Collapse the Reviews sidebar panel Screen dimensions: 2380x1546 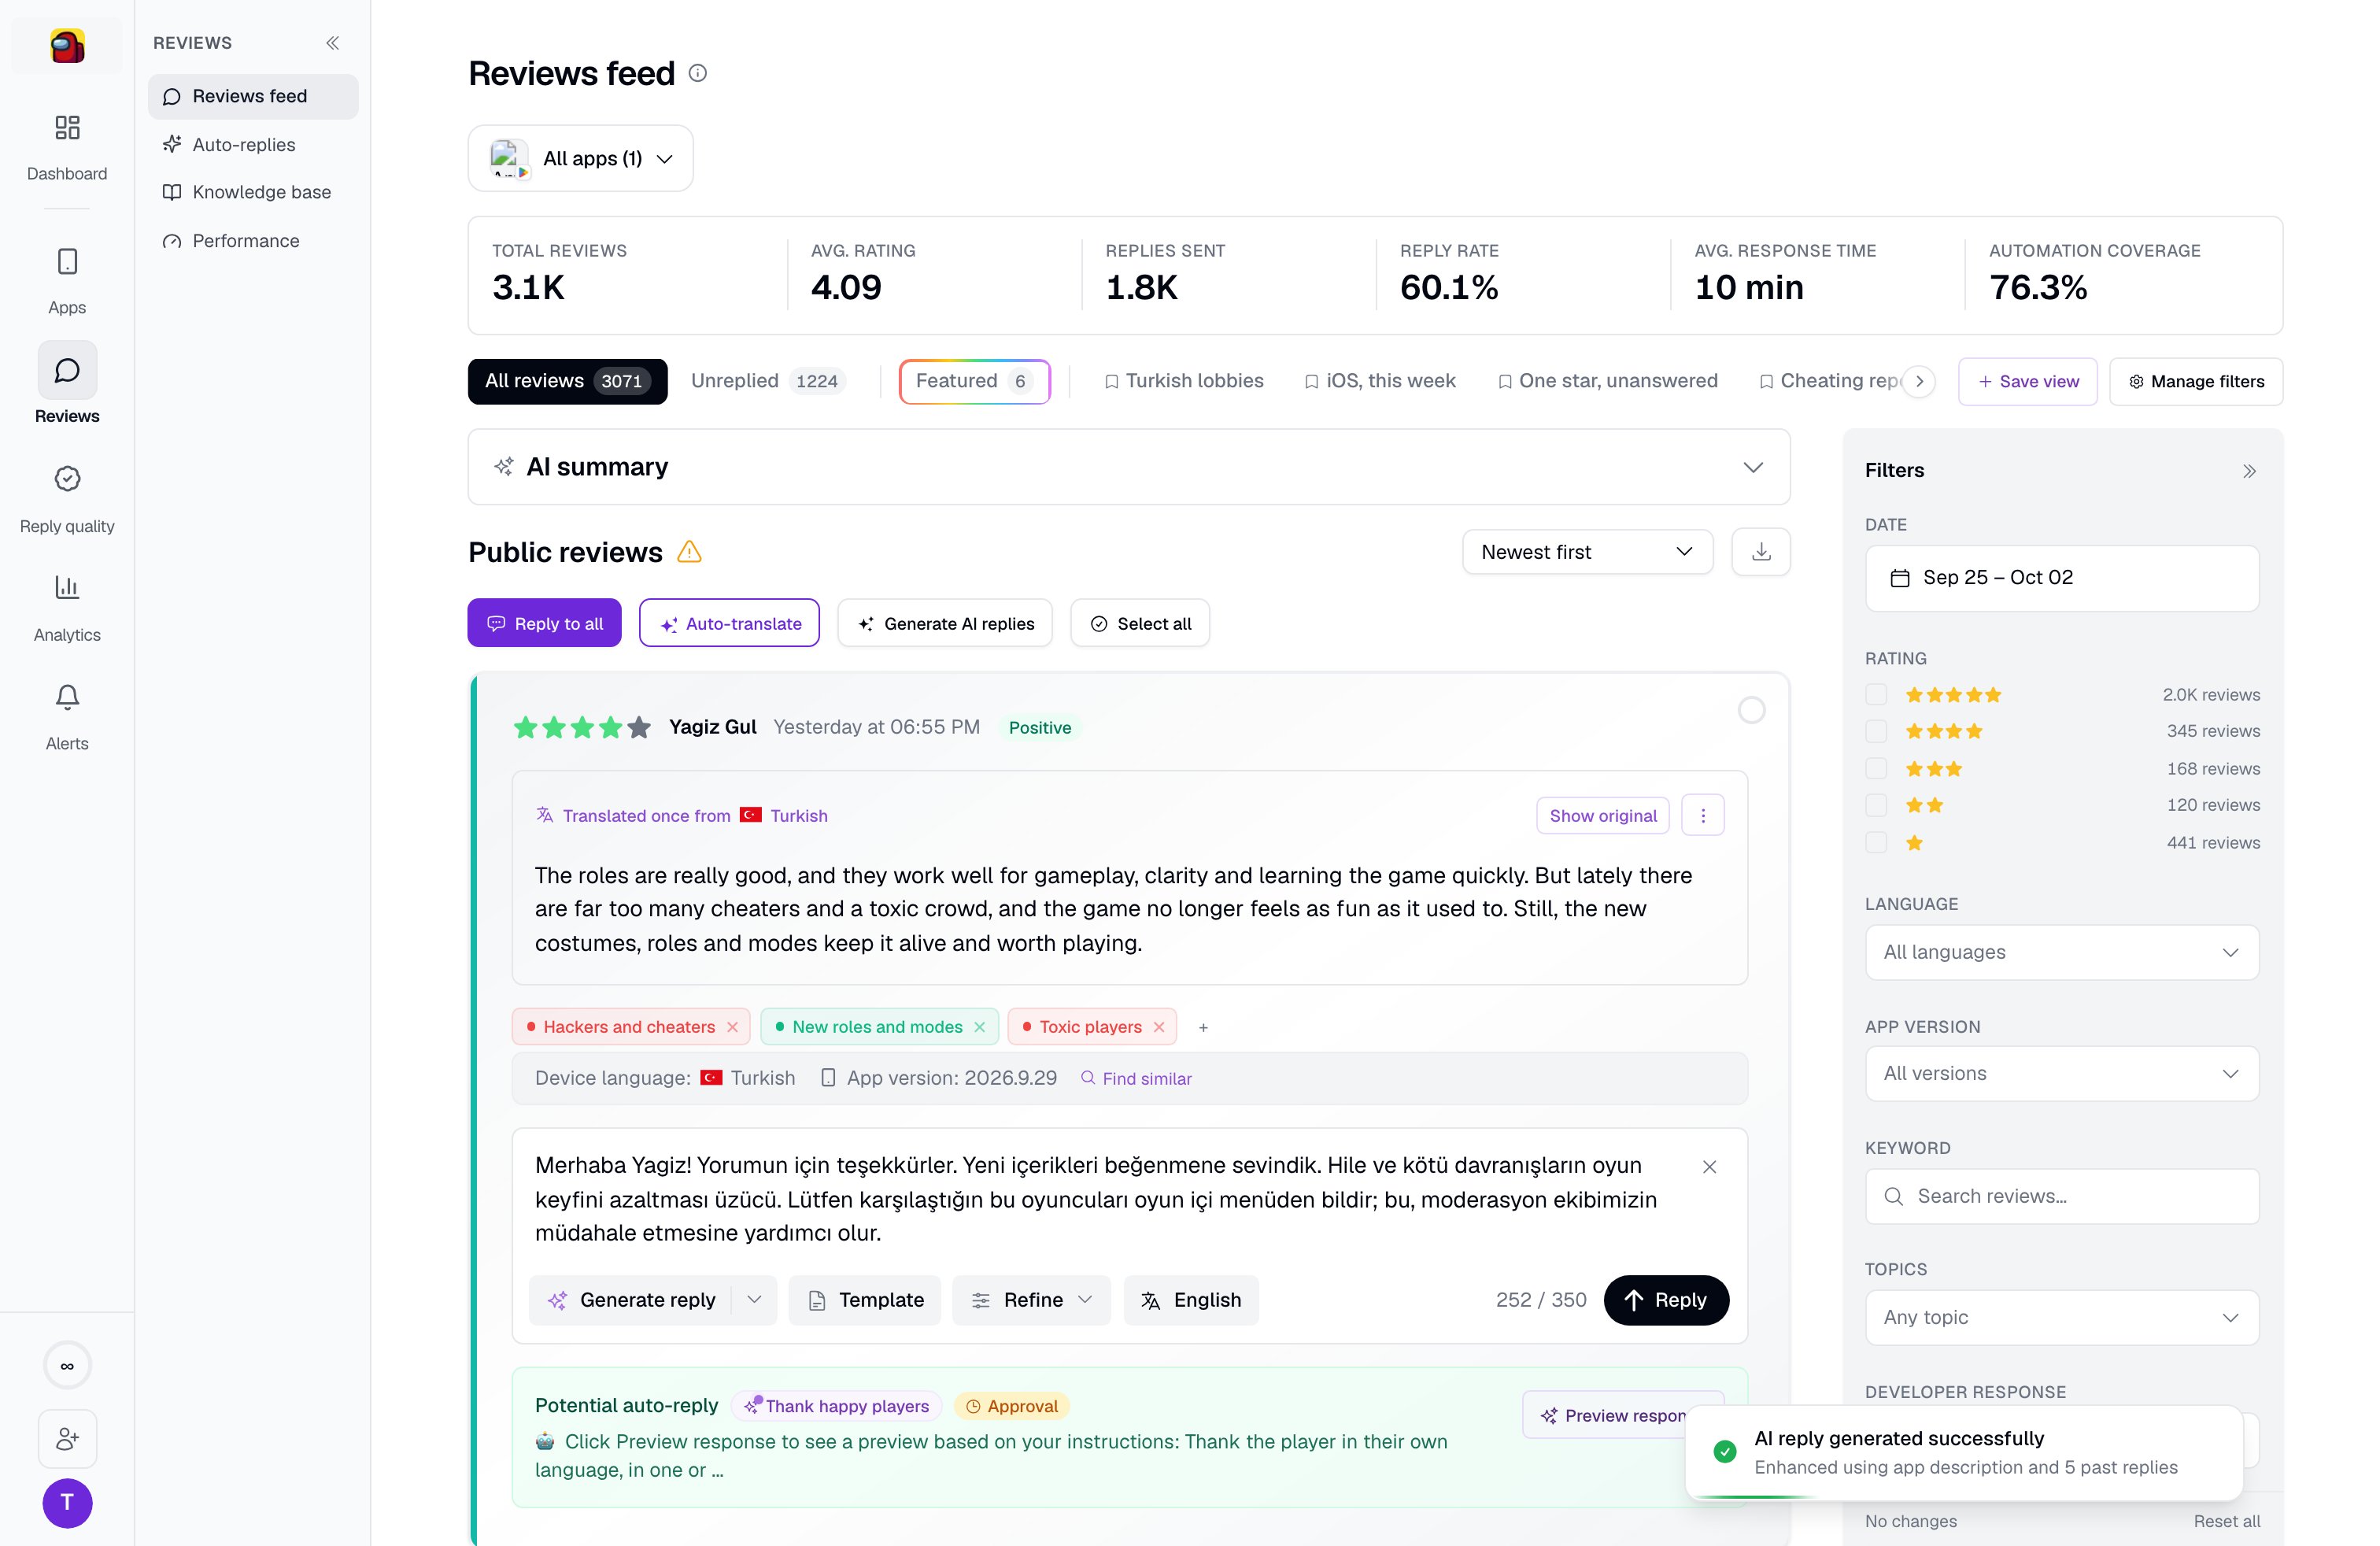click(x=333, y=43)
